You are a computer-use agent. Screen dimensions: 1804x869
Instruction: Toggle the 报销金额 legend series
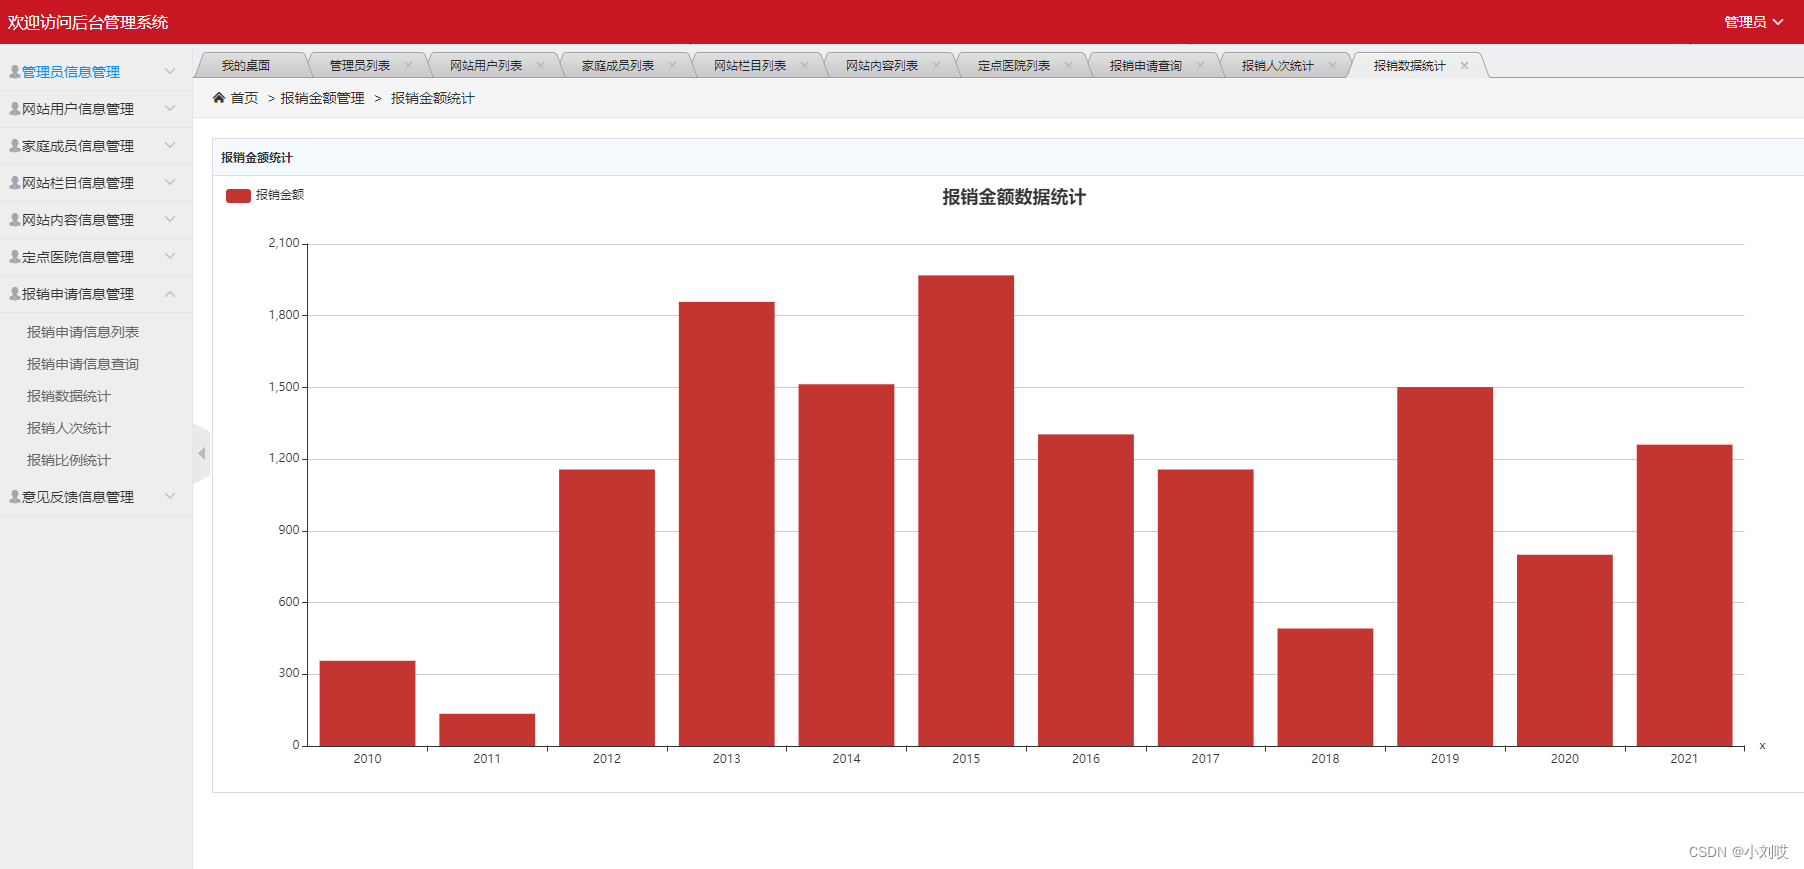pyautogui.click(x=265, y=195)
